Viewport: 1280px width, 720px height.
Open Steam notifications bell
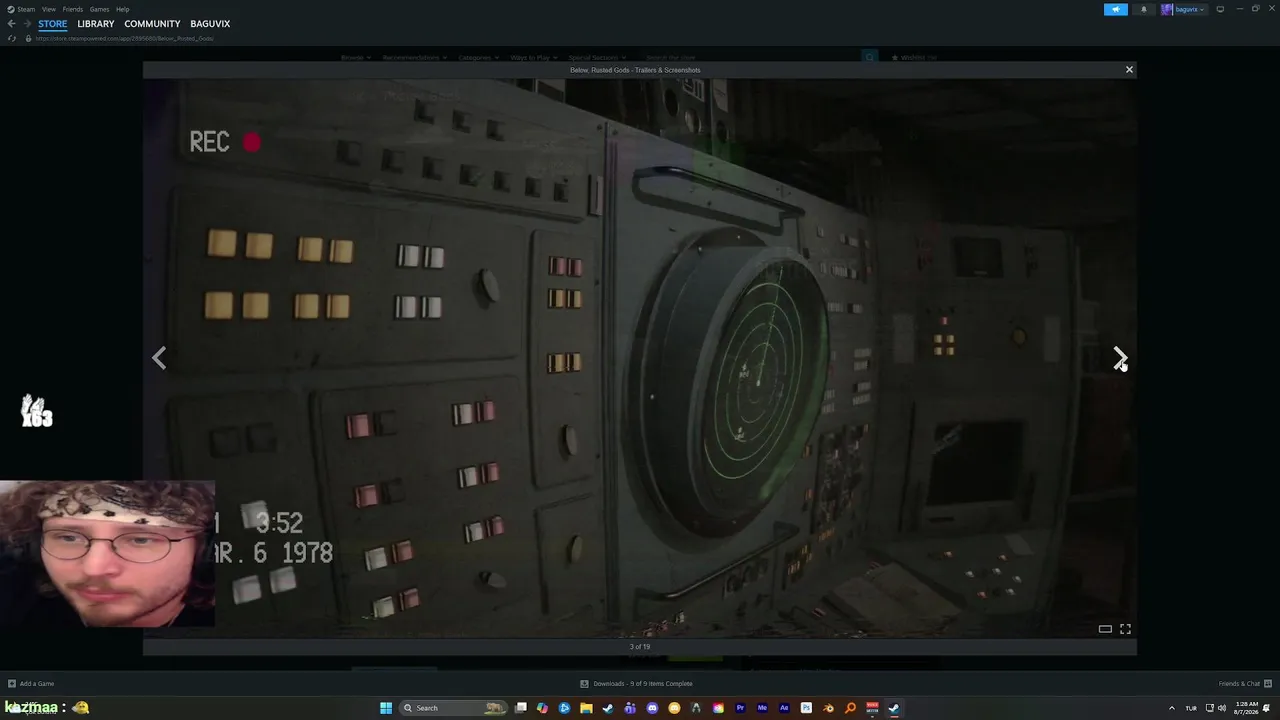click(x=1144, y=9)
